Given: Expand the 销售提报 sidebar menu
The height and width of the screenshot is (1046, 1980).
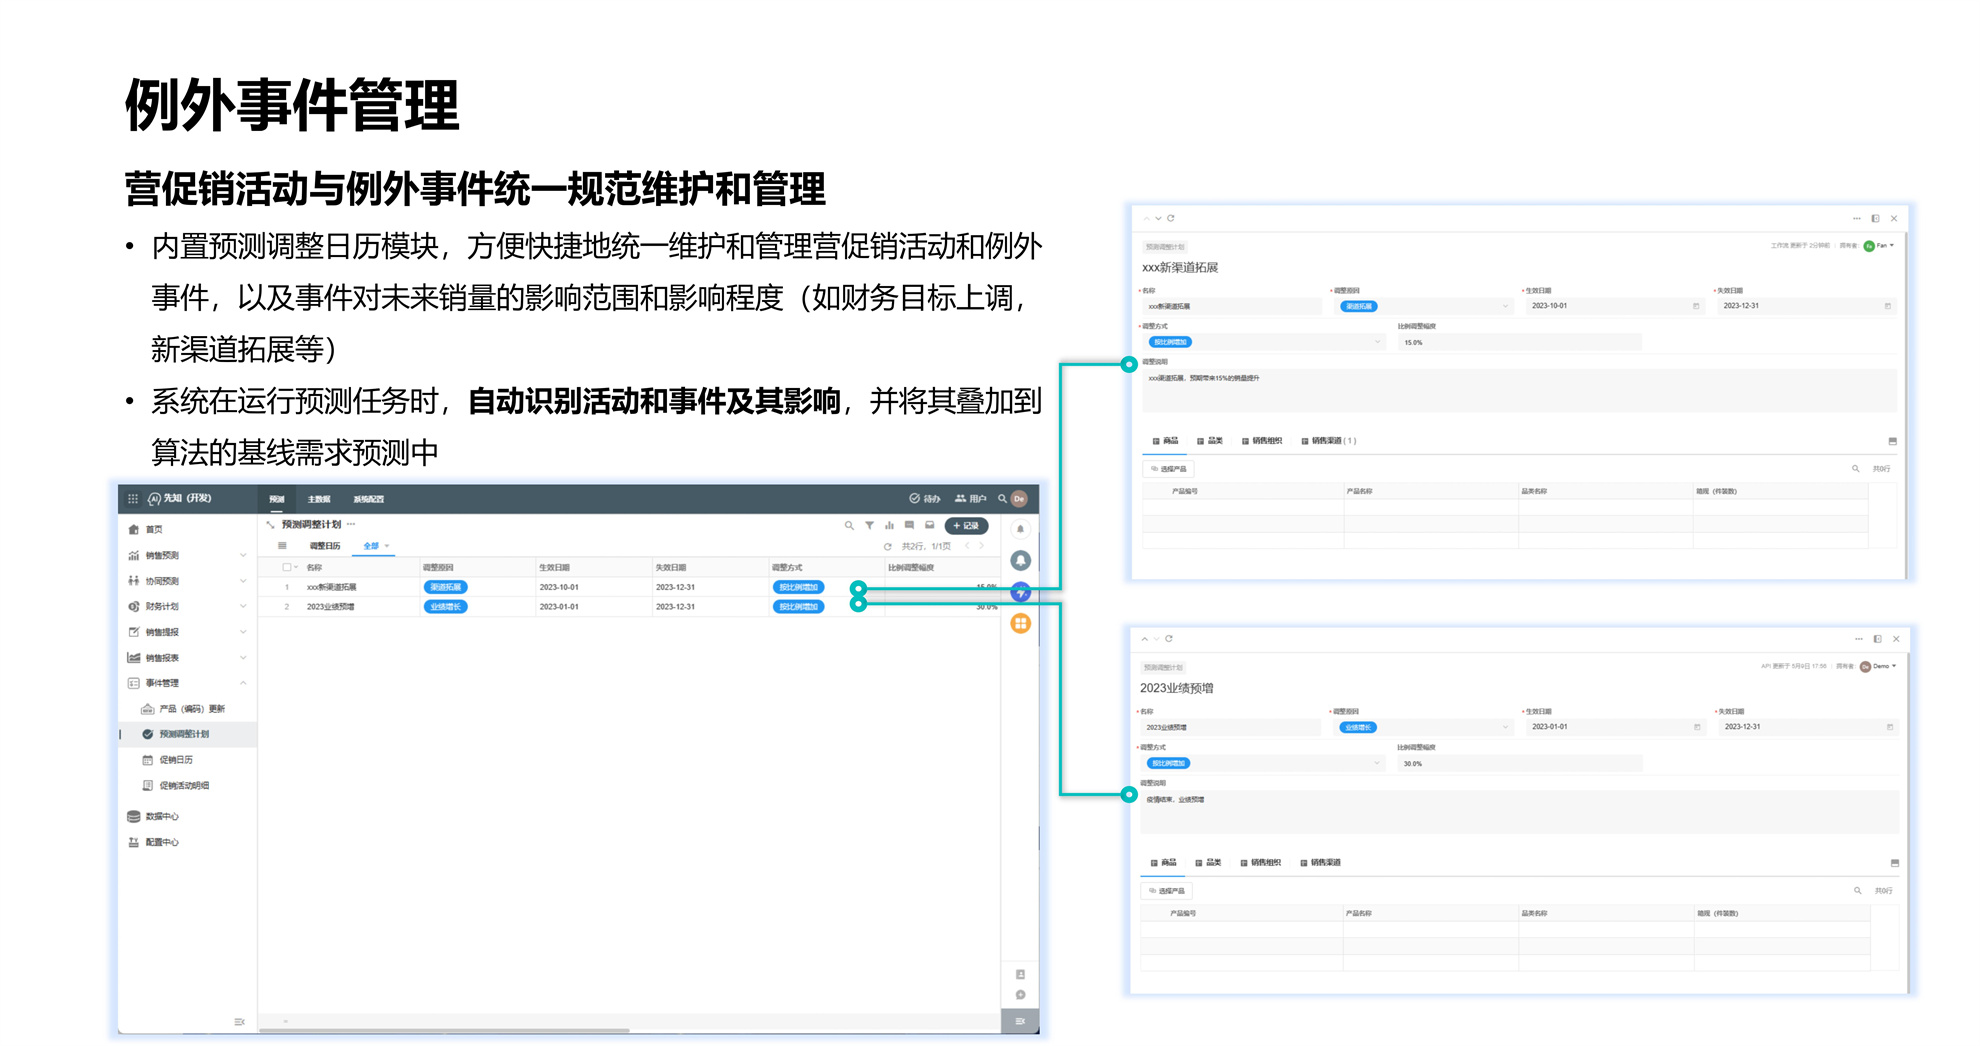Looking at the screenshot, I should pyautogui.click(x=187, y=632).
